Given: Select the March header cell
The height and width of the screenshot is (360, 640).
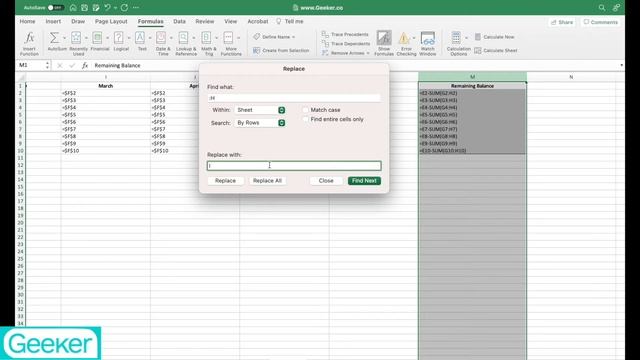Looking at the screenshot, I should tap(105, 86).
